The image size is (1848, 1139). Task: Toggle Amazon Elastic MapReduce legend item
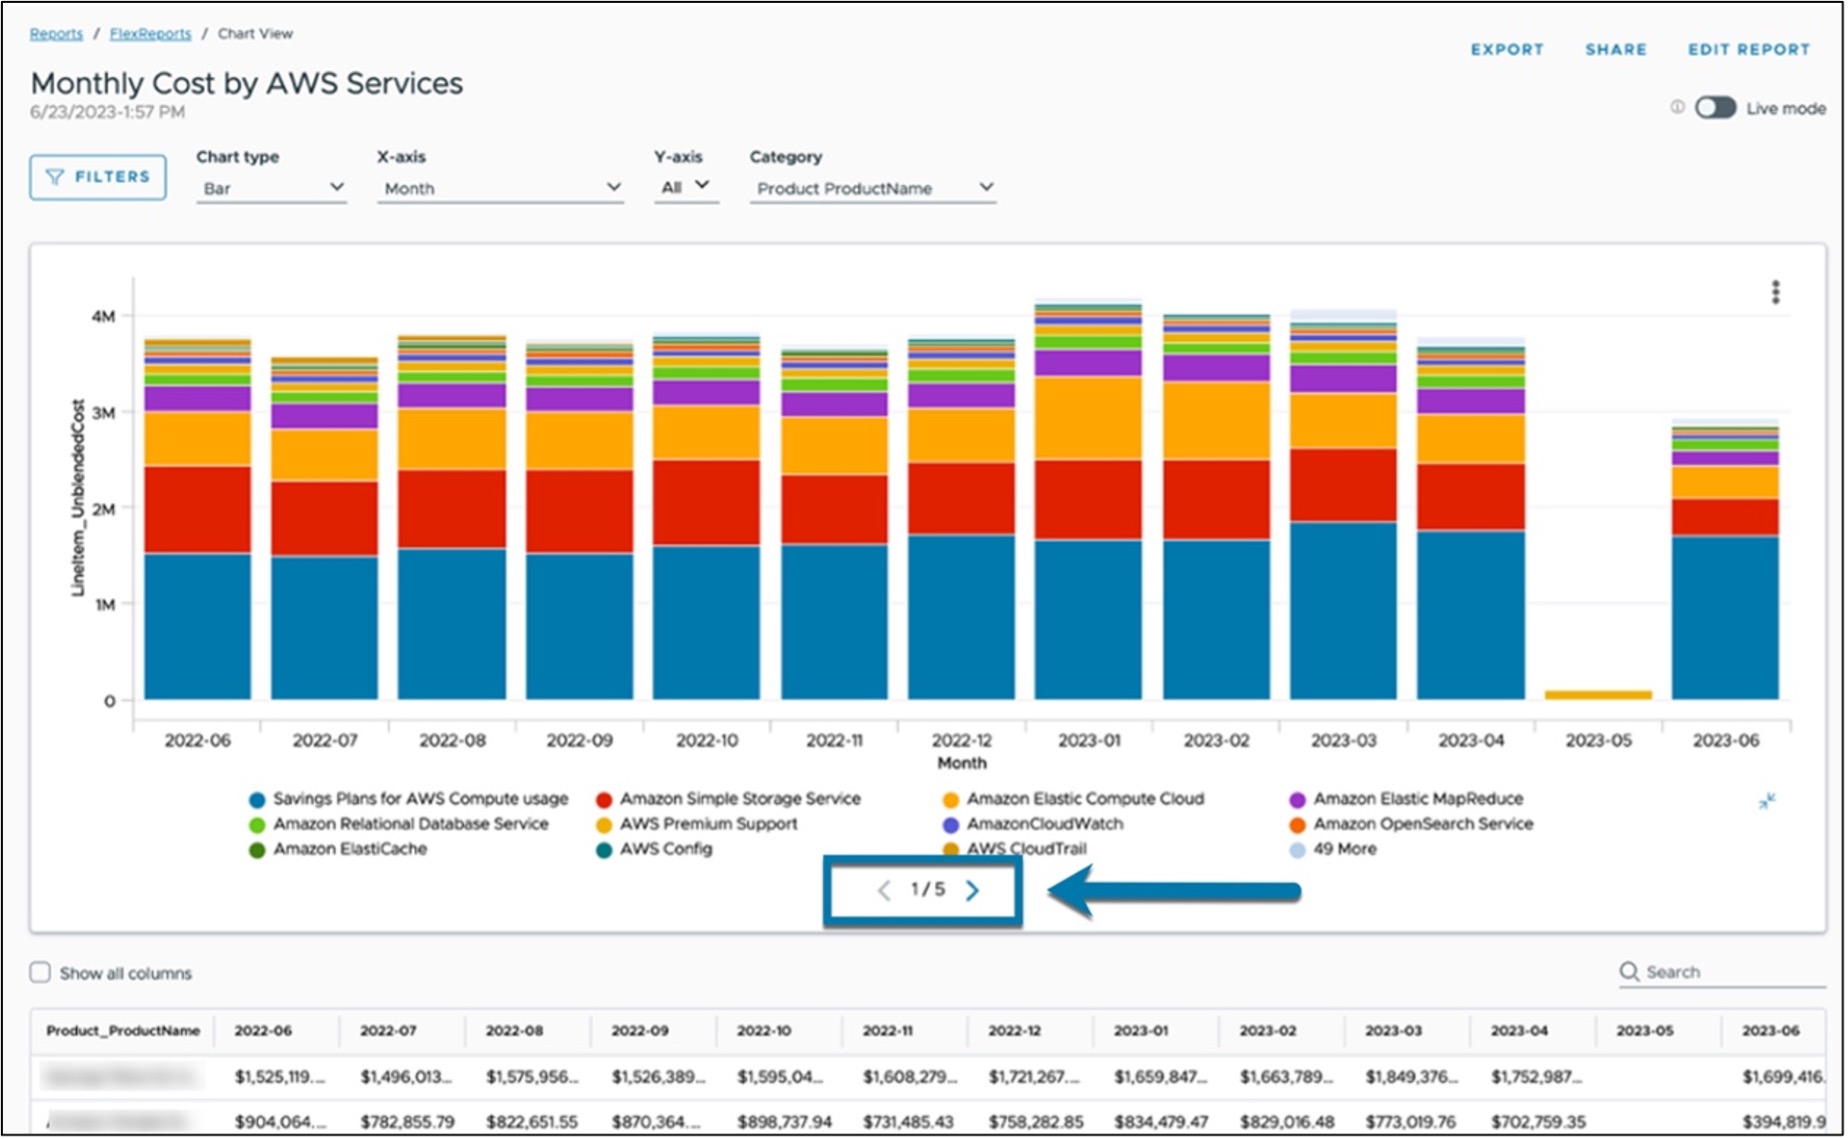point(1407,799)
